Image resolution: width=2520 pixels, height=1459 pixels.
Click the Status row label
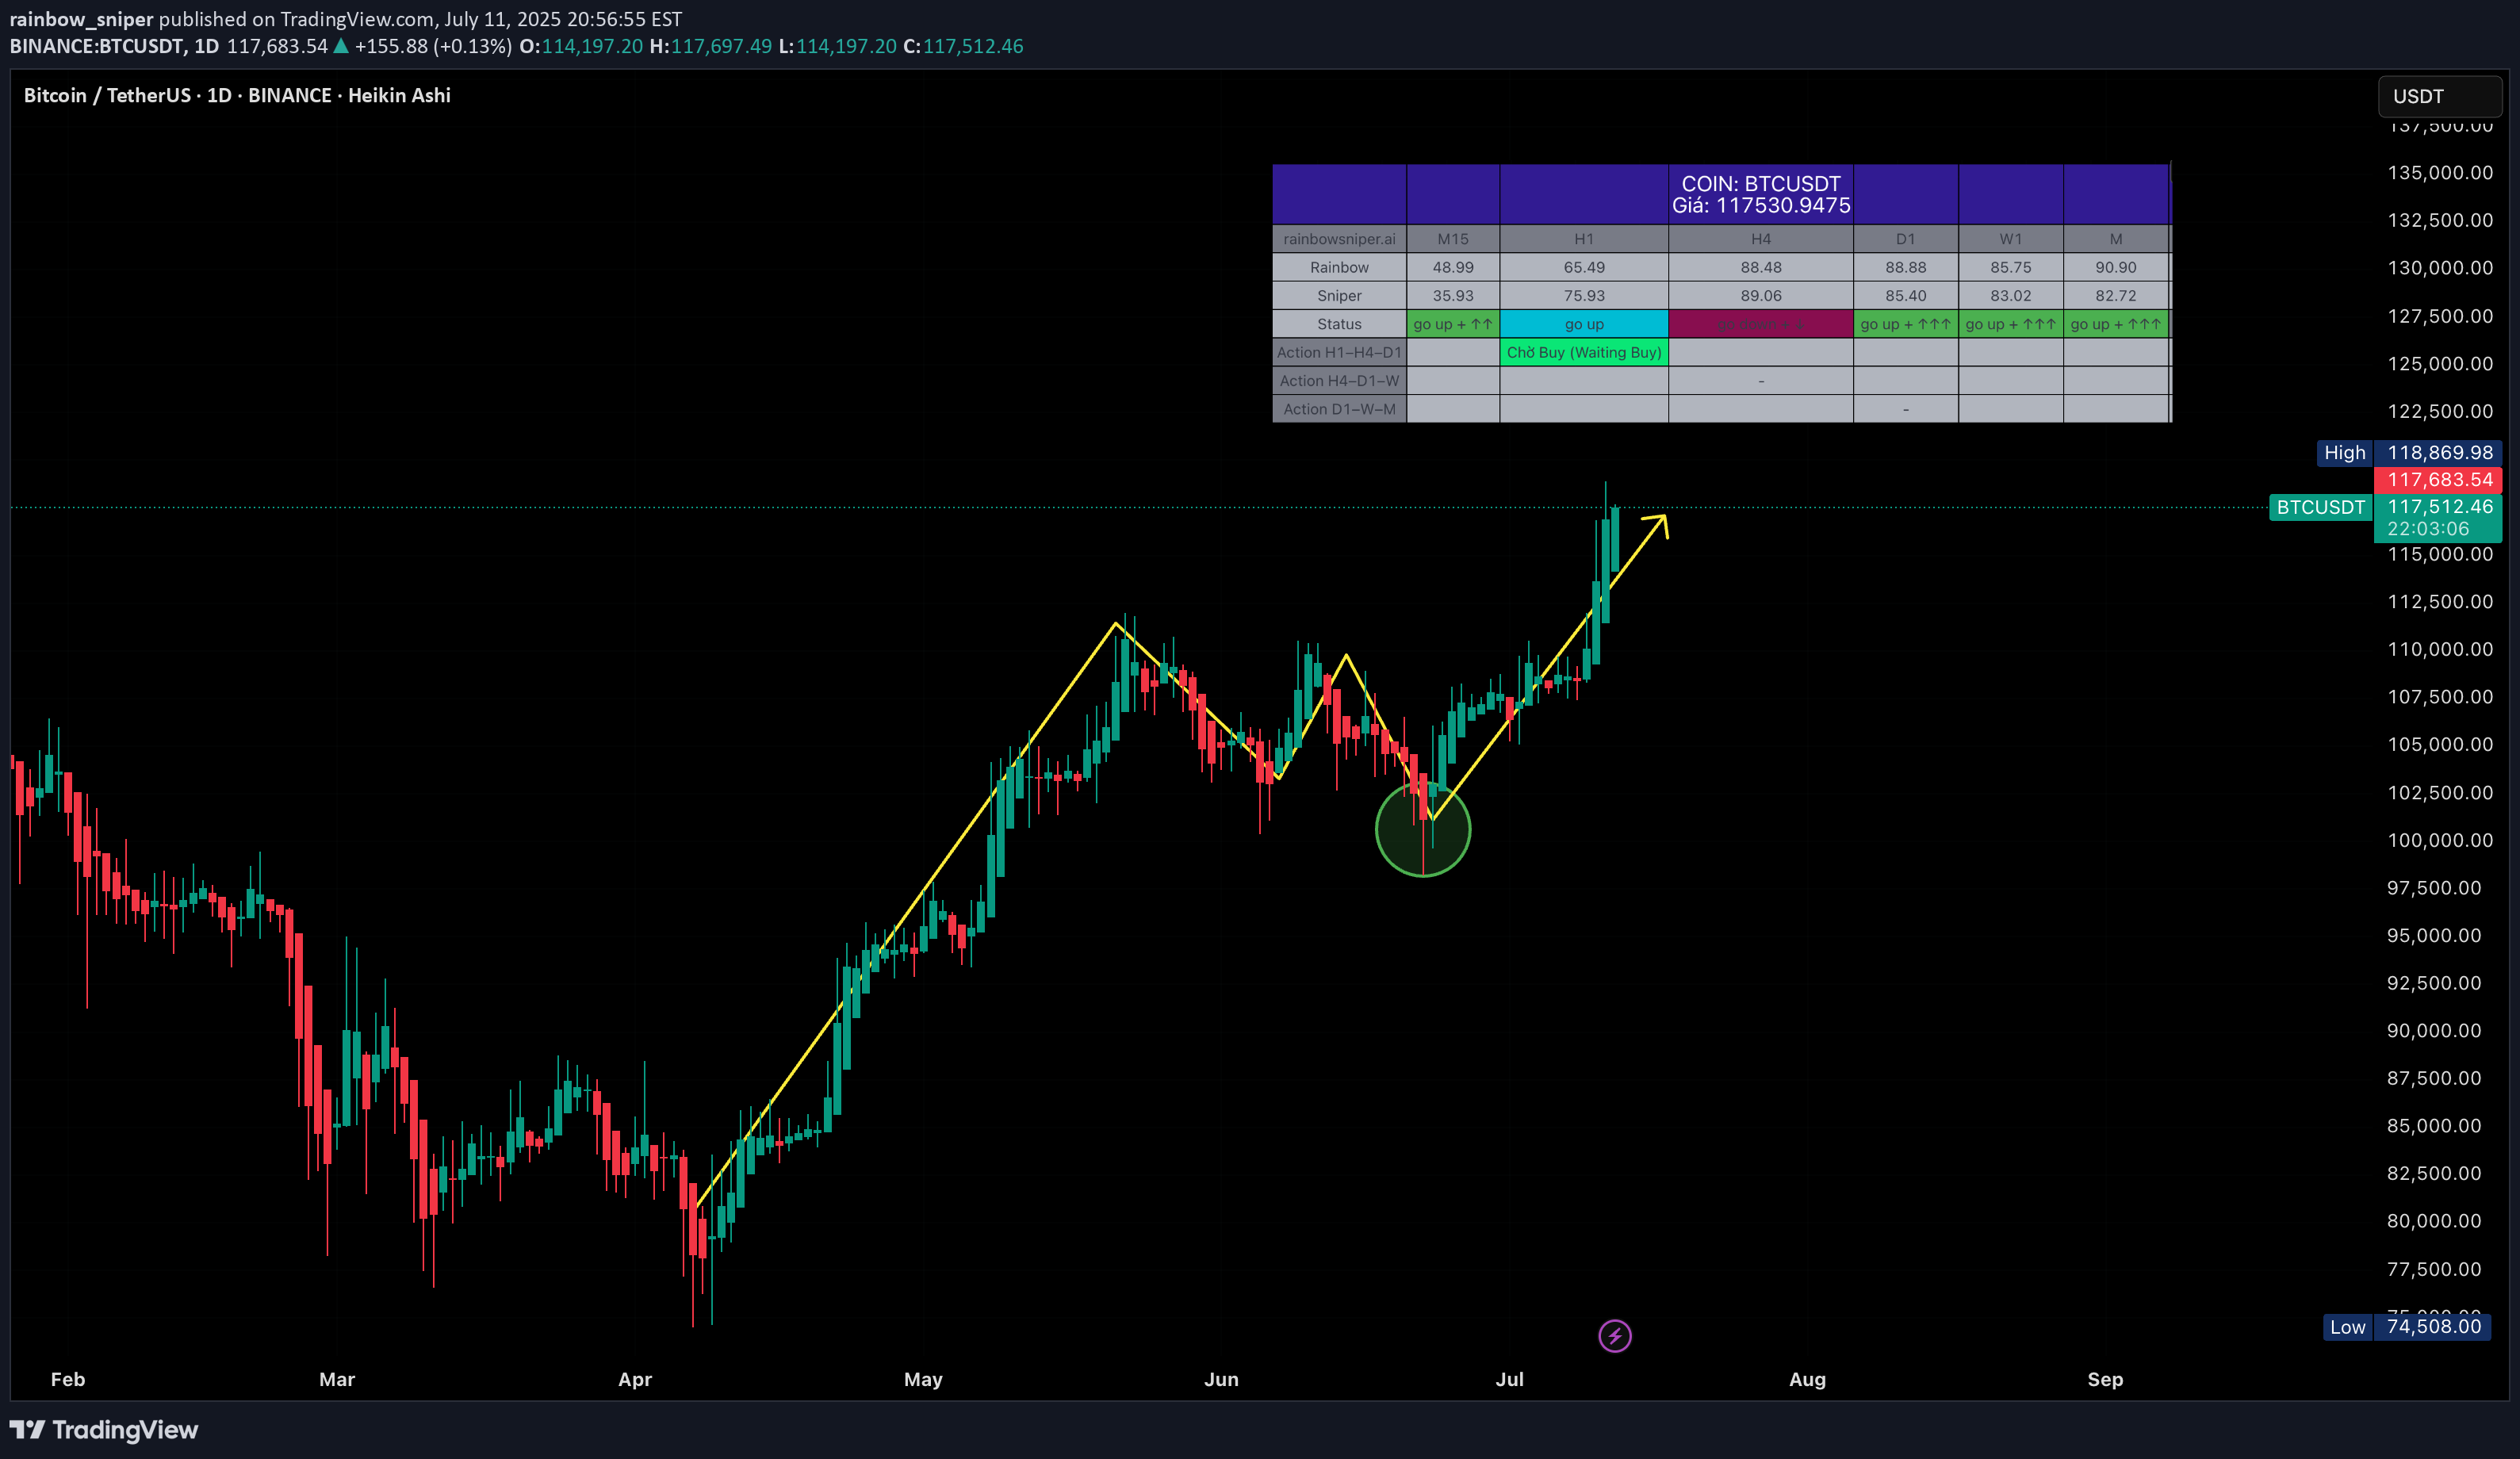click(x=1339, y=324)
